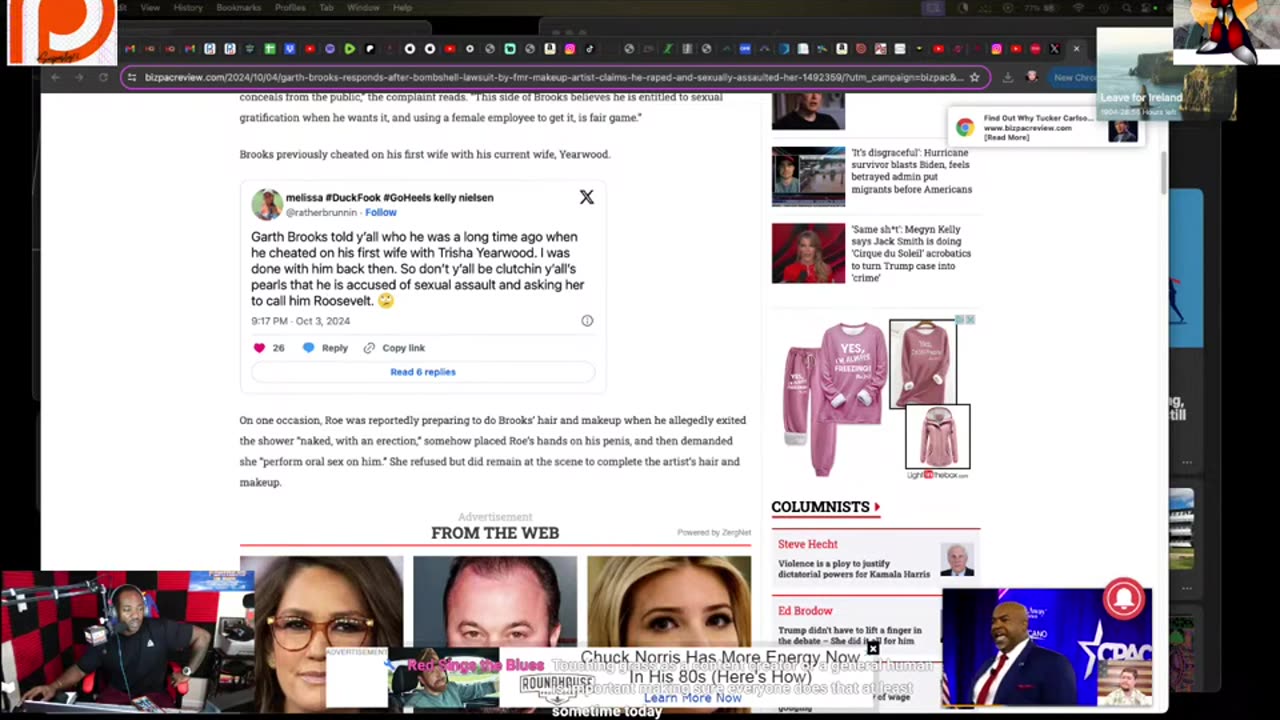This screenshot has height=720, width=1280.
Task: Click the bizpacreview.com address bar
Action: click(x=554, y=77)
